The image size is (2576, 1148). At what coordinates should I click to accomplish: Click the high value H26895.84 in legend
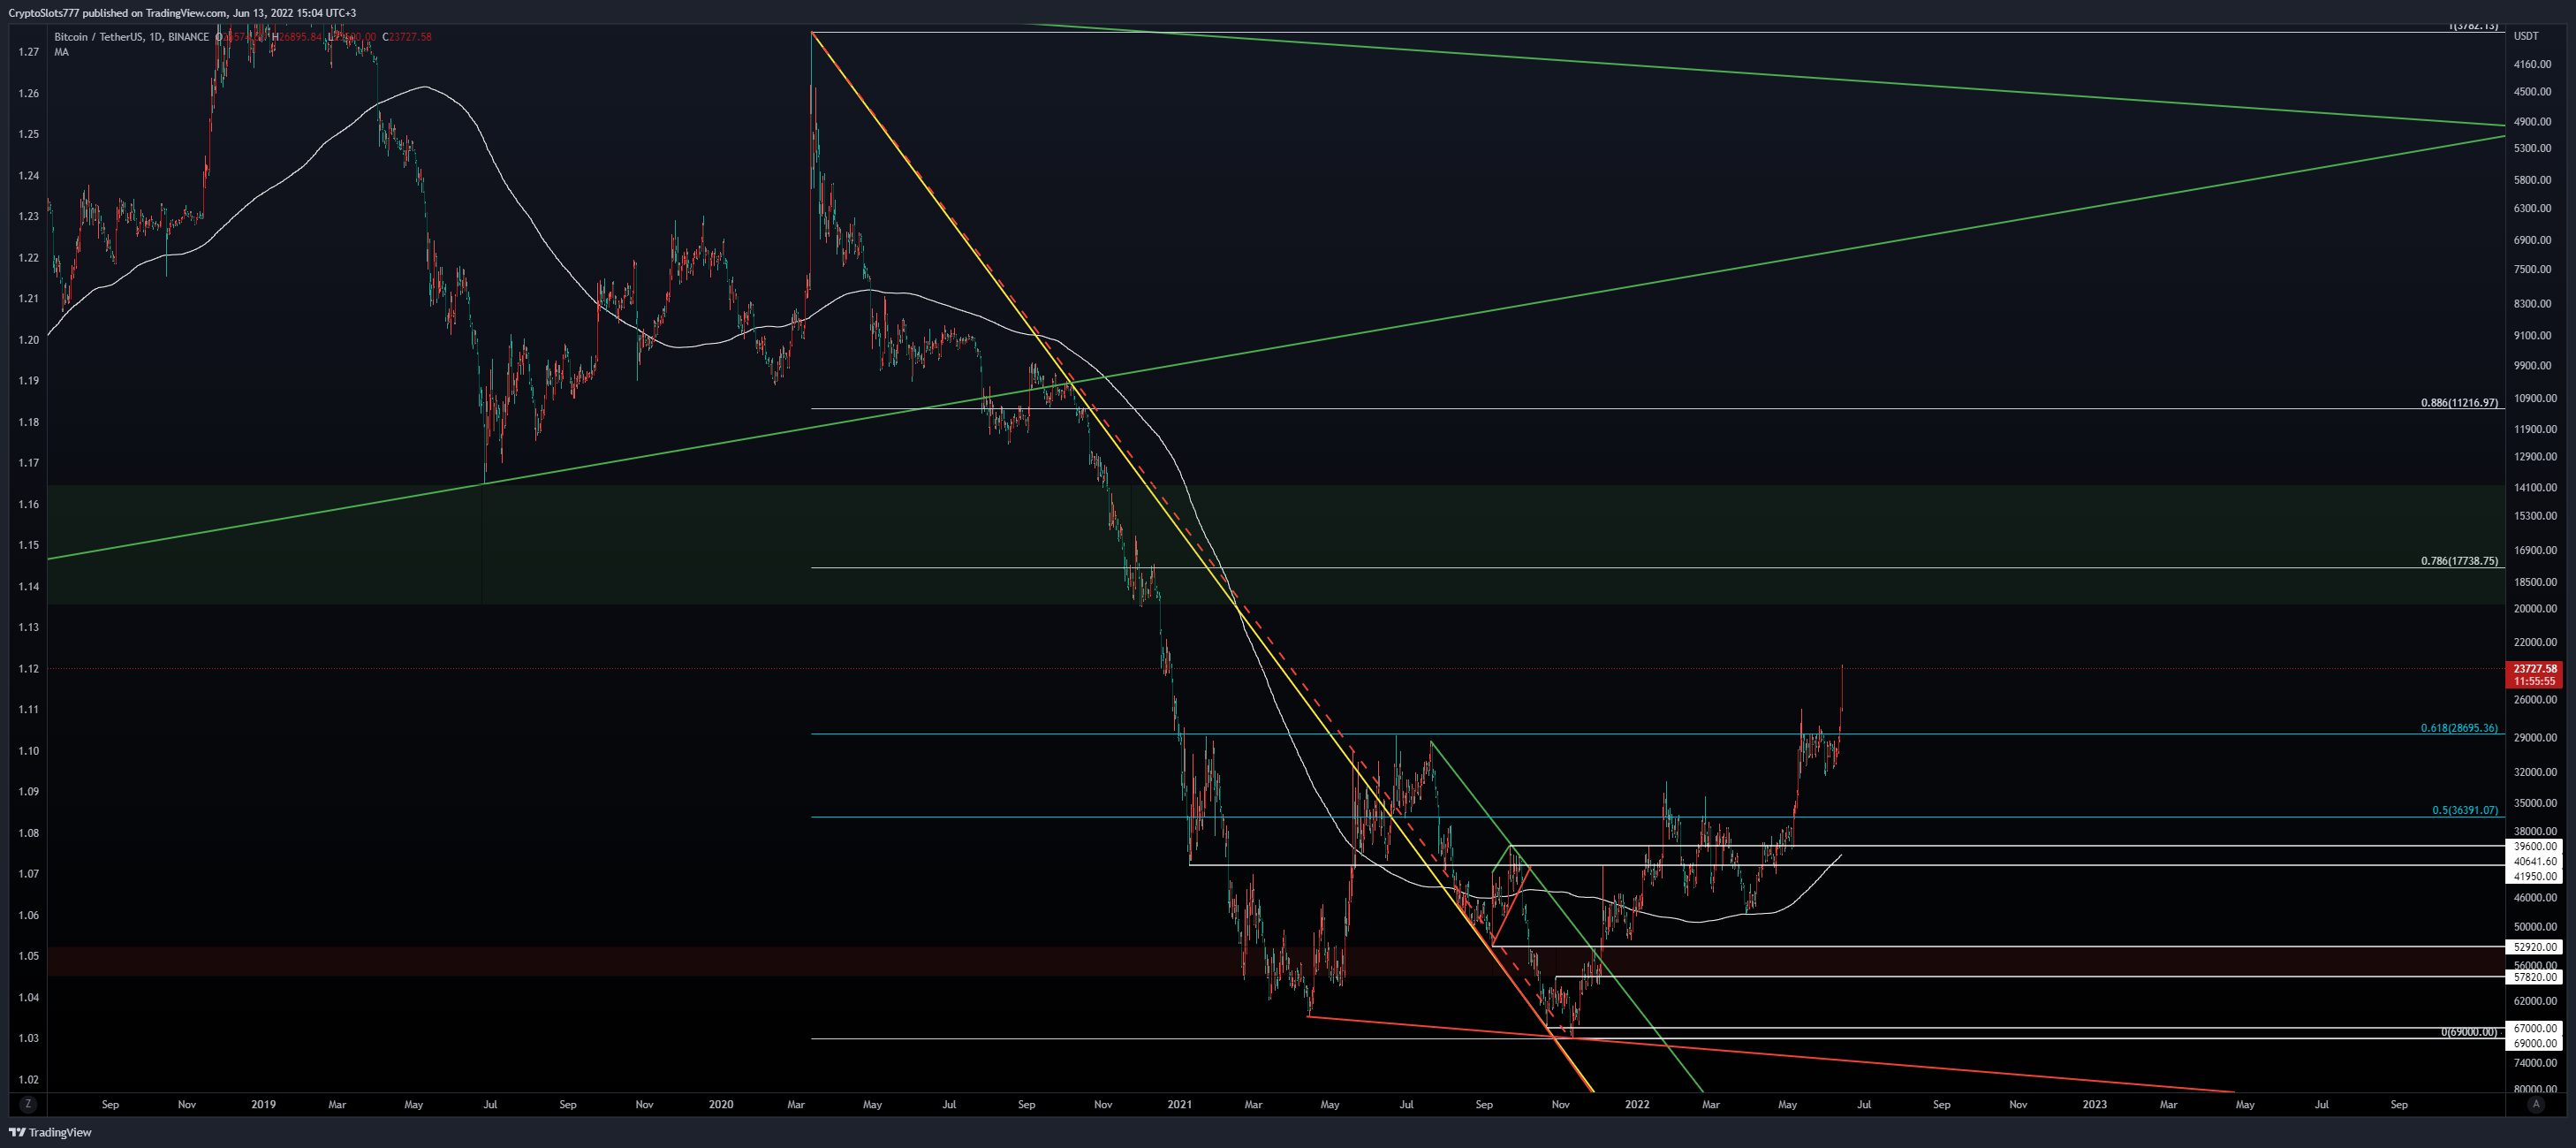297,37
